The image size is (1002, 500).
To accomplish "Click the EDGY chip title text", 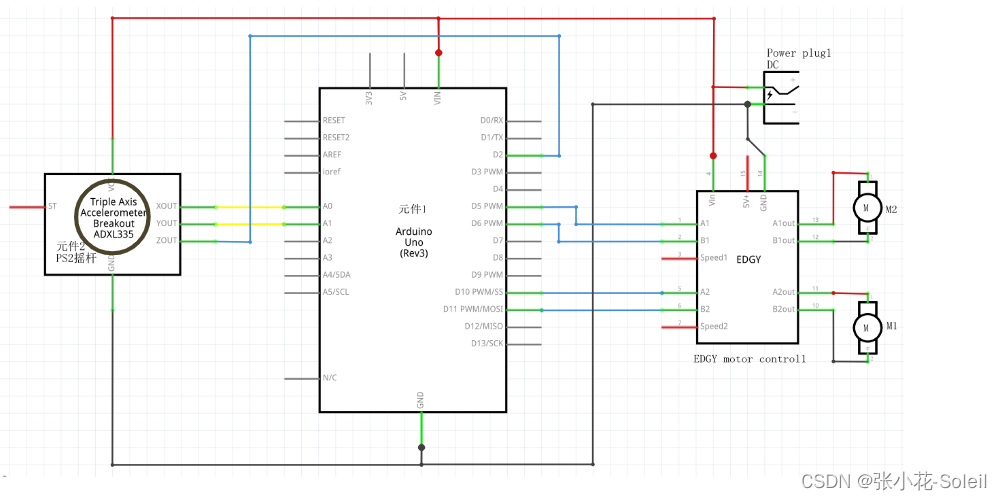I will [747, 260].
